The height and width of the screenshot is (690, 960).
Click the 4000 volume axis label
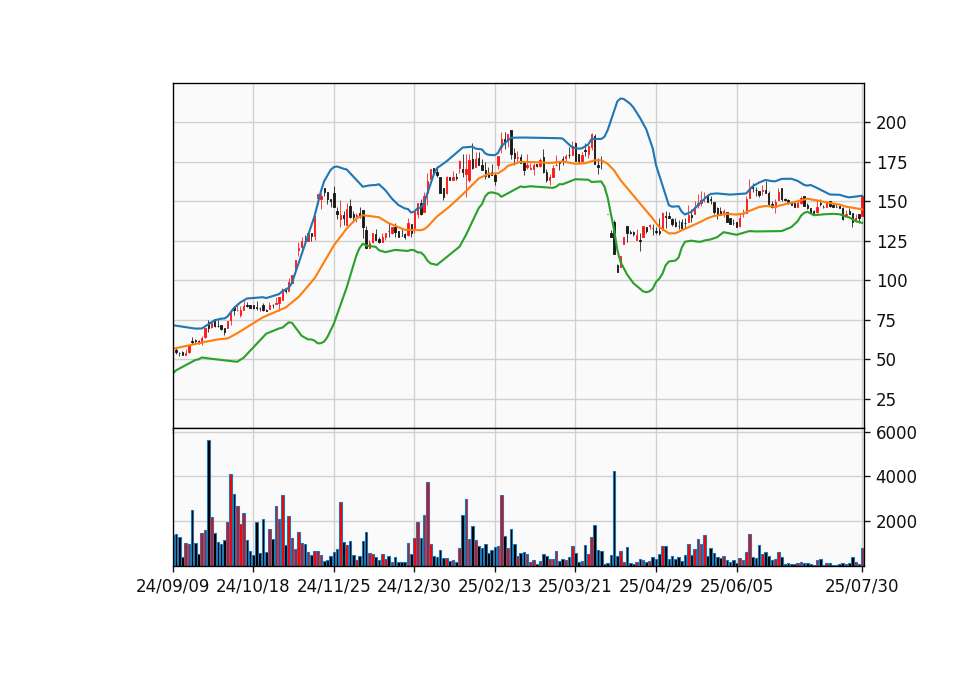point(896,477)
